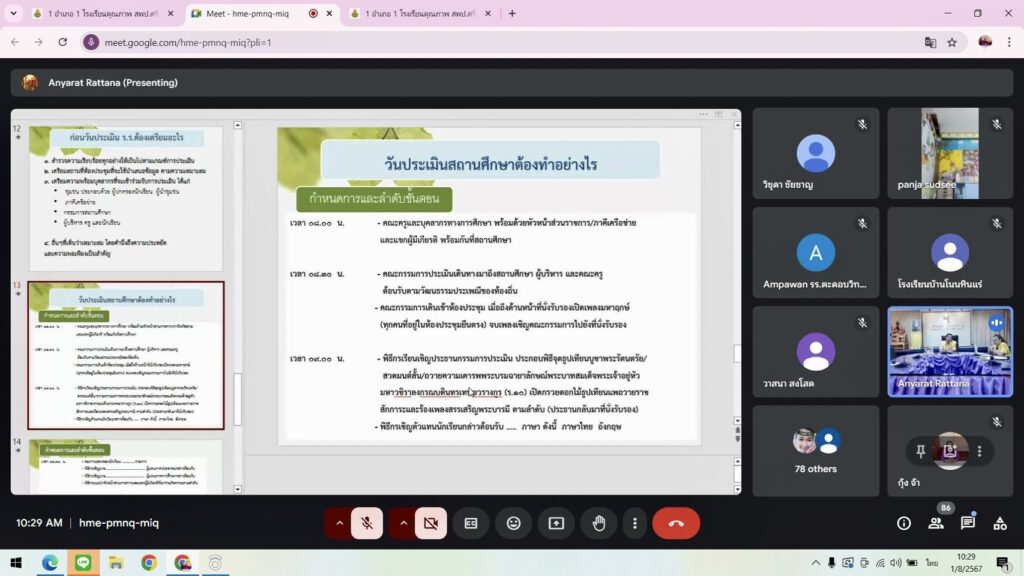
Task: Toggle closed captions on
Action: point(471,523)
